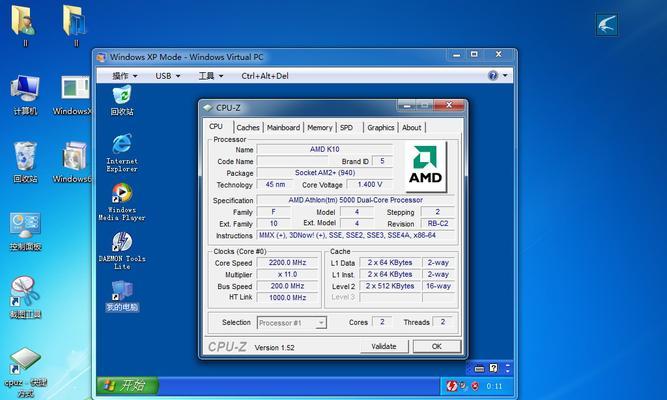The width and height of the screenshot is (667, 400).
Task: Open the 我的电脑 icon in XP Mode
Action: pyautogui.click(x=122, y=296)
